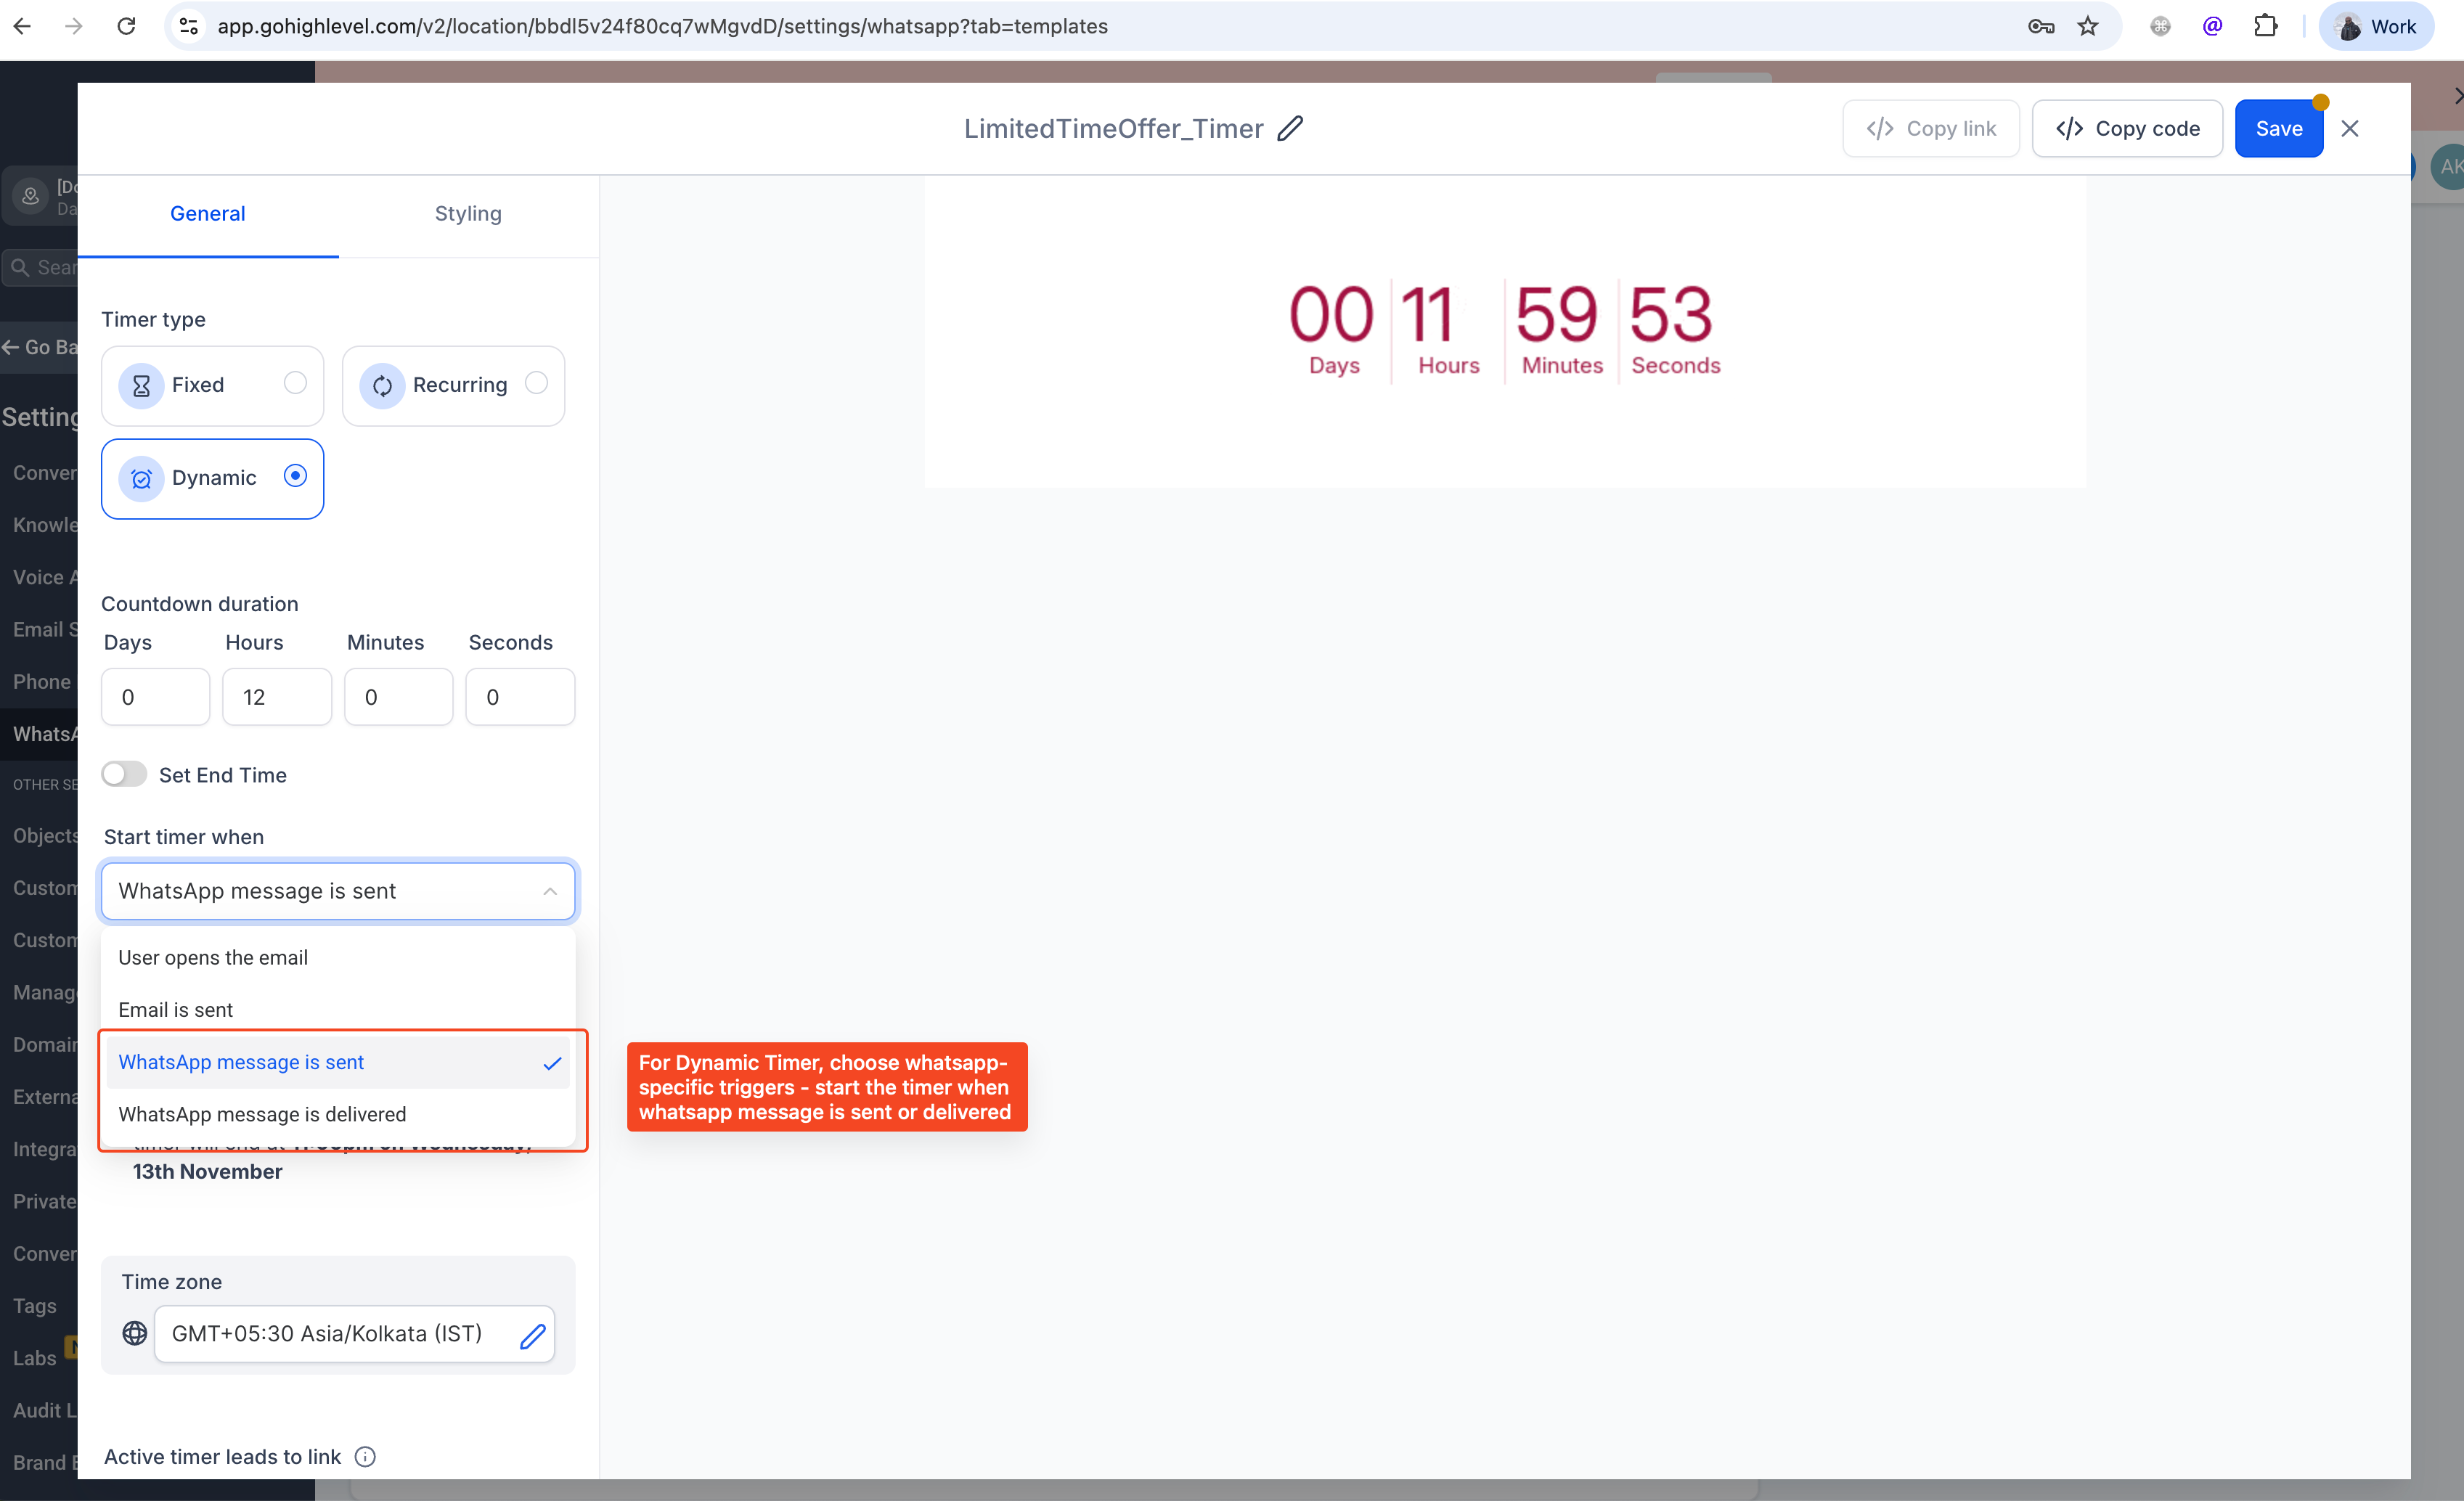This screenshot has width=2464, height=1501.
Task: Choose User opens the email option
Action: (213, 957)
